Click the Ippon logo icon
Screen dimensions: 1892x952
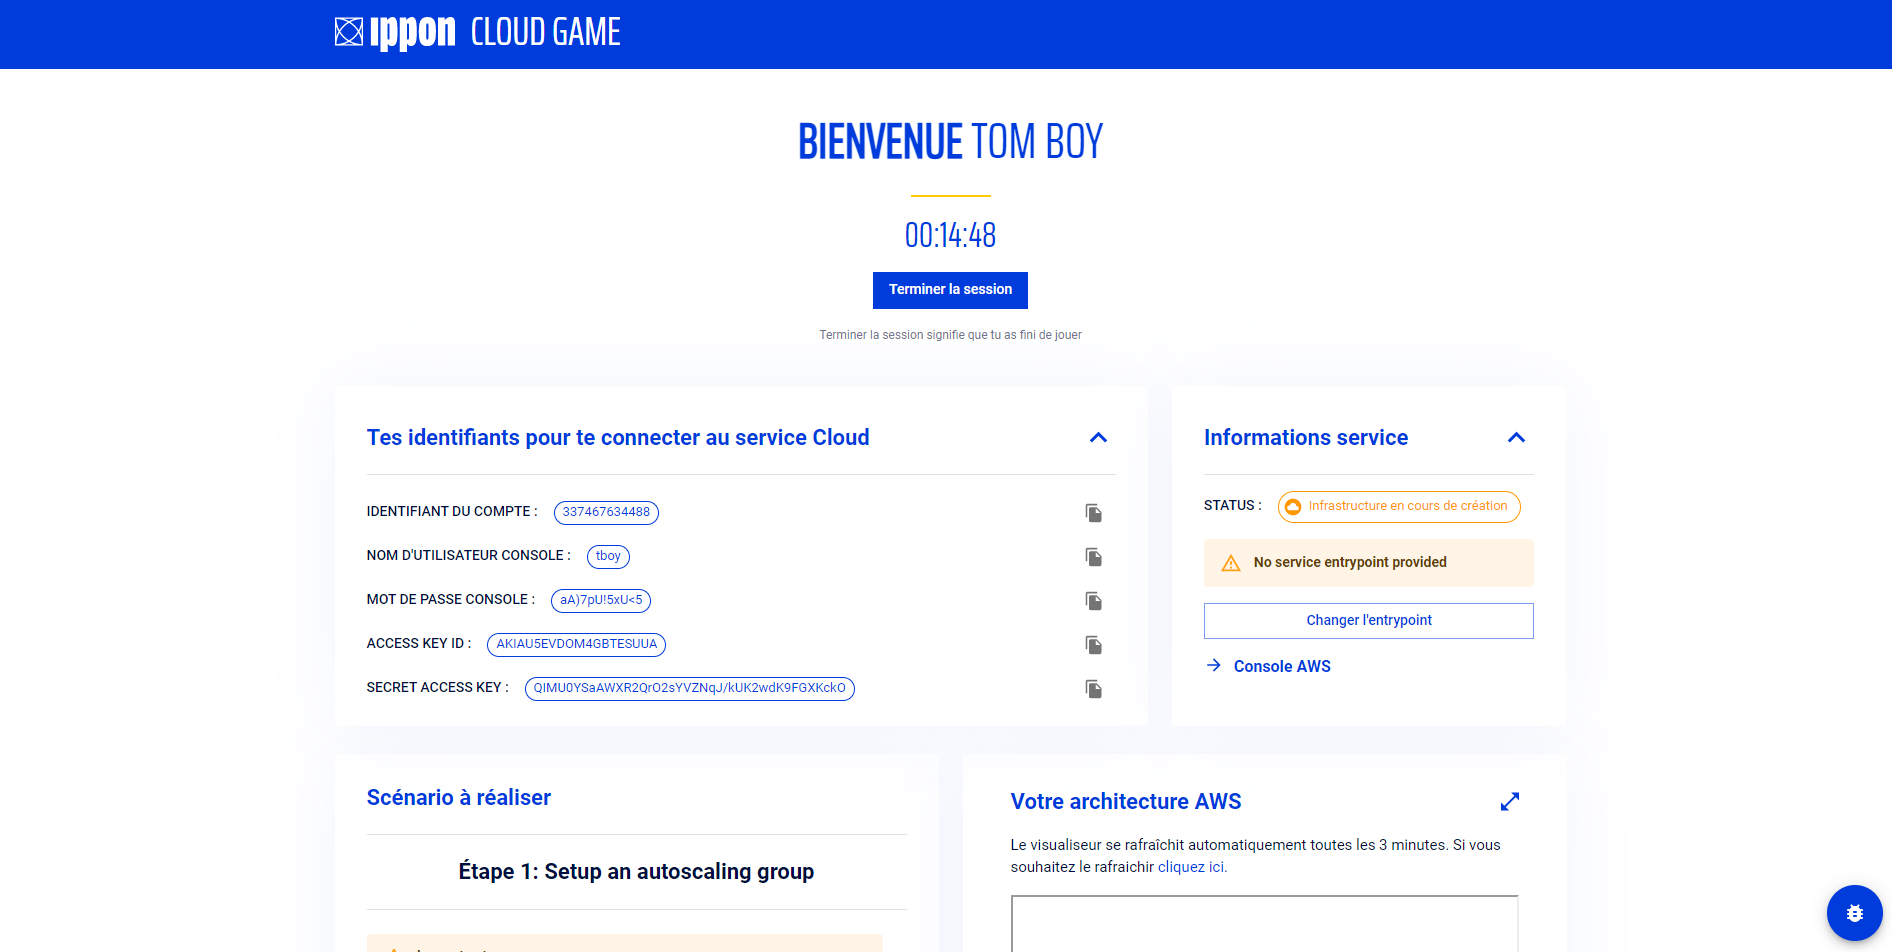tap(349, 32)
